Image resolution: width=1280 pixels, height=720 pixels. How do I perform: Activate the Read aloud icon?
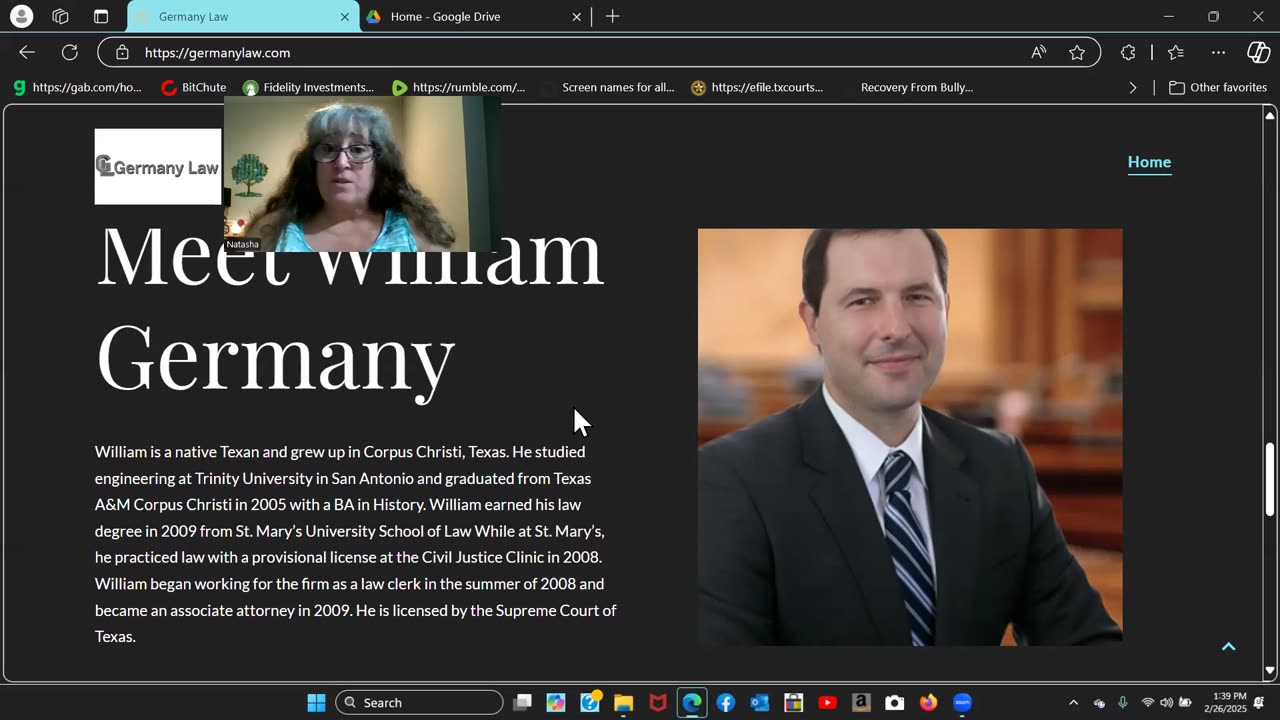pyautogui.click(x=1039, y=52)
